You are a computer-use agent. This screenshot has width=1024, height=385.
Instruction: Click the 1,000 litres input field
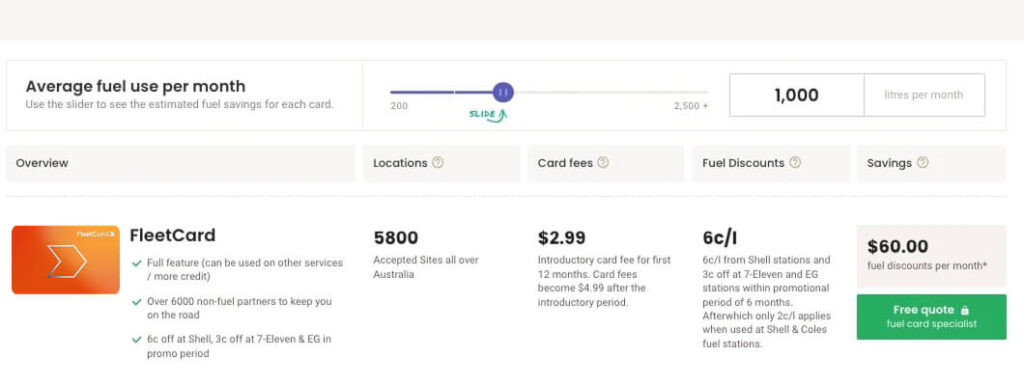796,95
